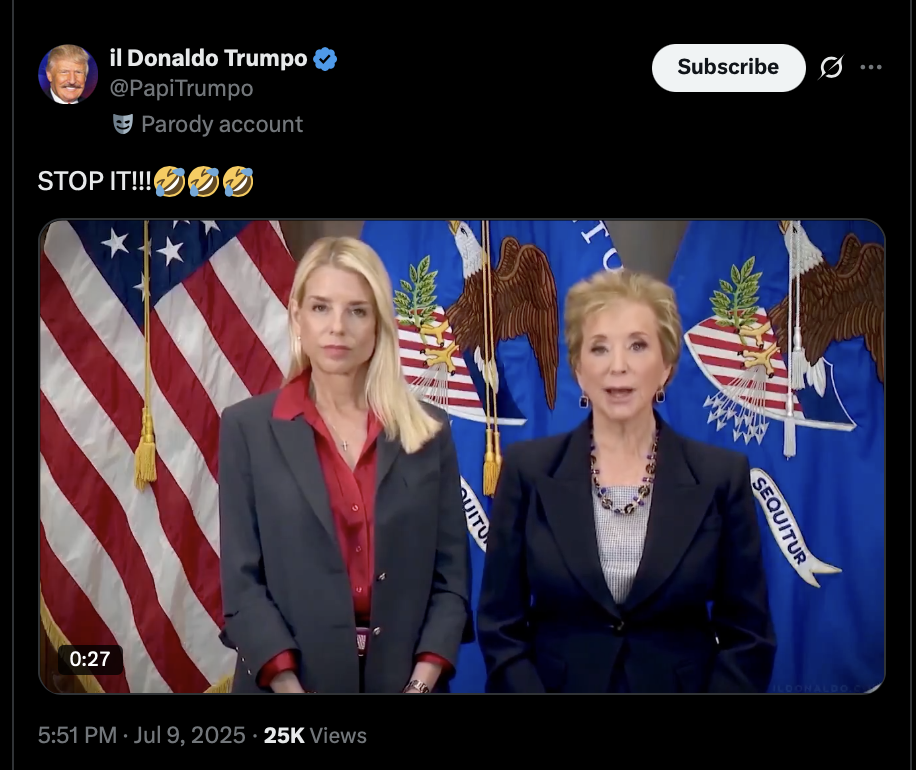Subscribe to this account

[x=728, y=67]
